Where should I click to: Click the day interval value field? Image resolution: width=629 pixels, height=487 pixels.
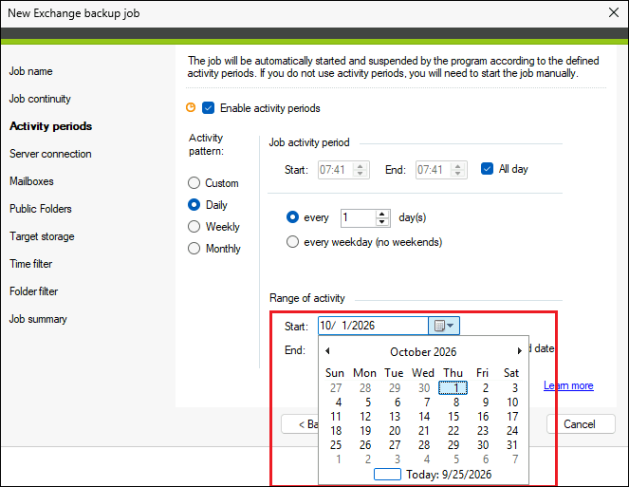coord(359,218)
